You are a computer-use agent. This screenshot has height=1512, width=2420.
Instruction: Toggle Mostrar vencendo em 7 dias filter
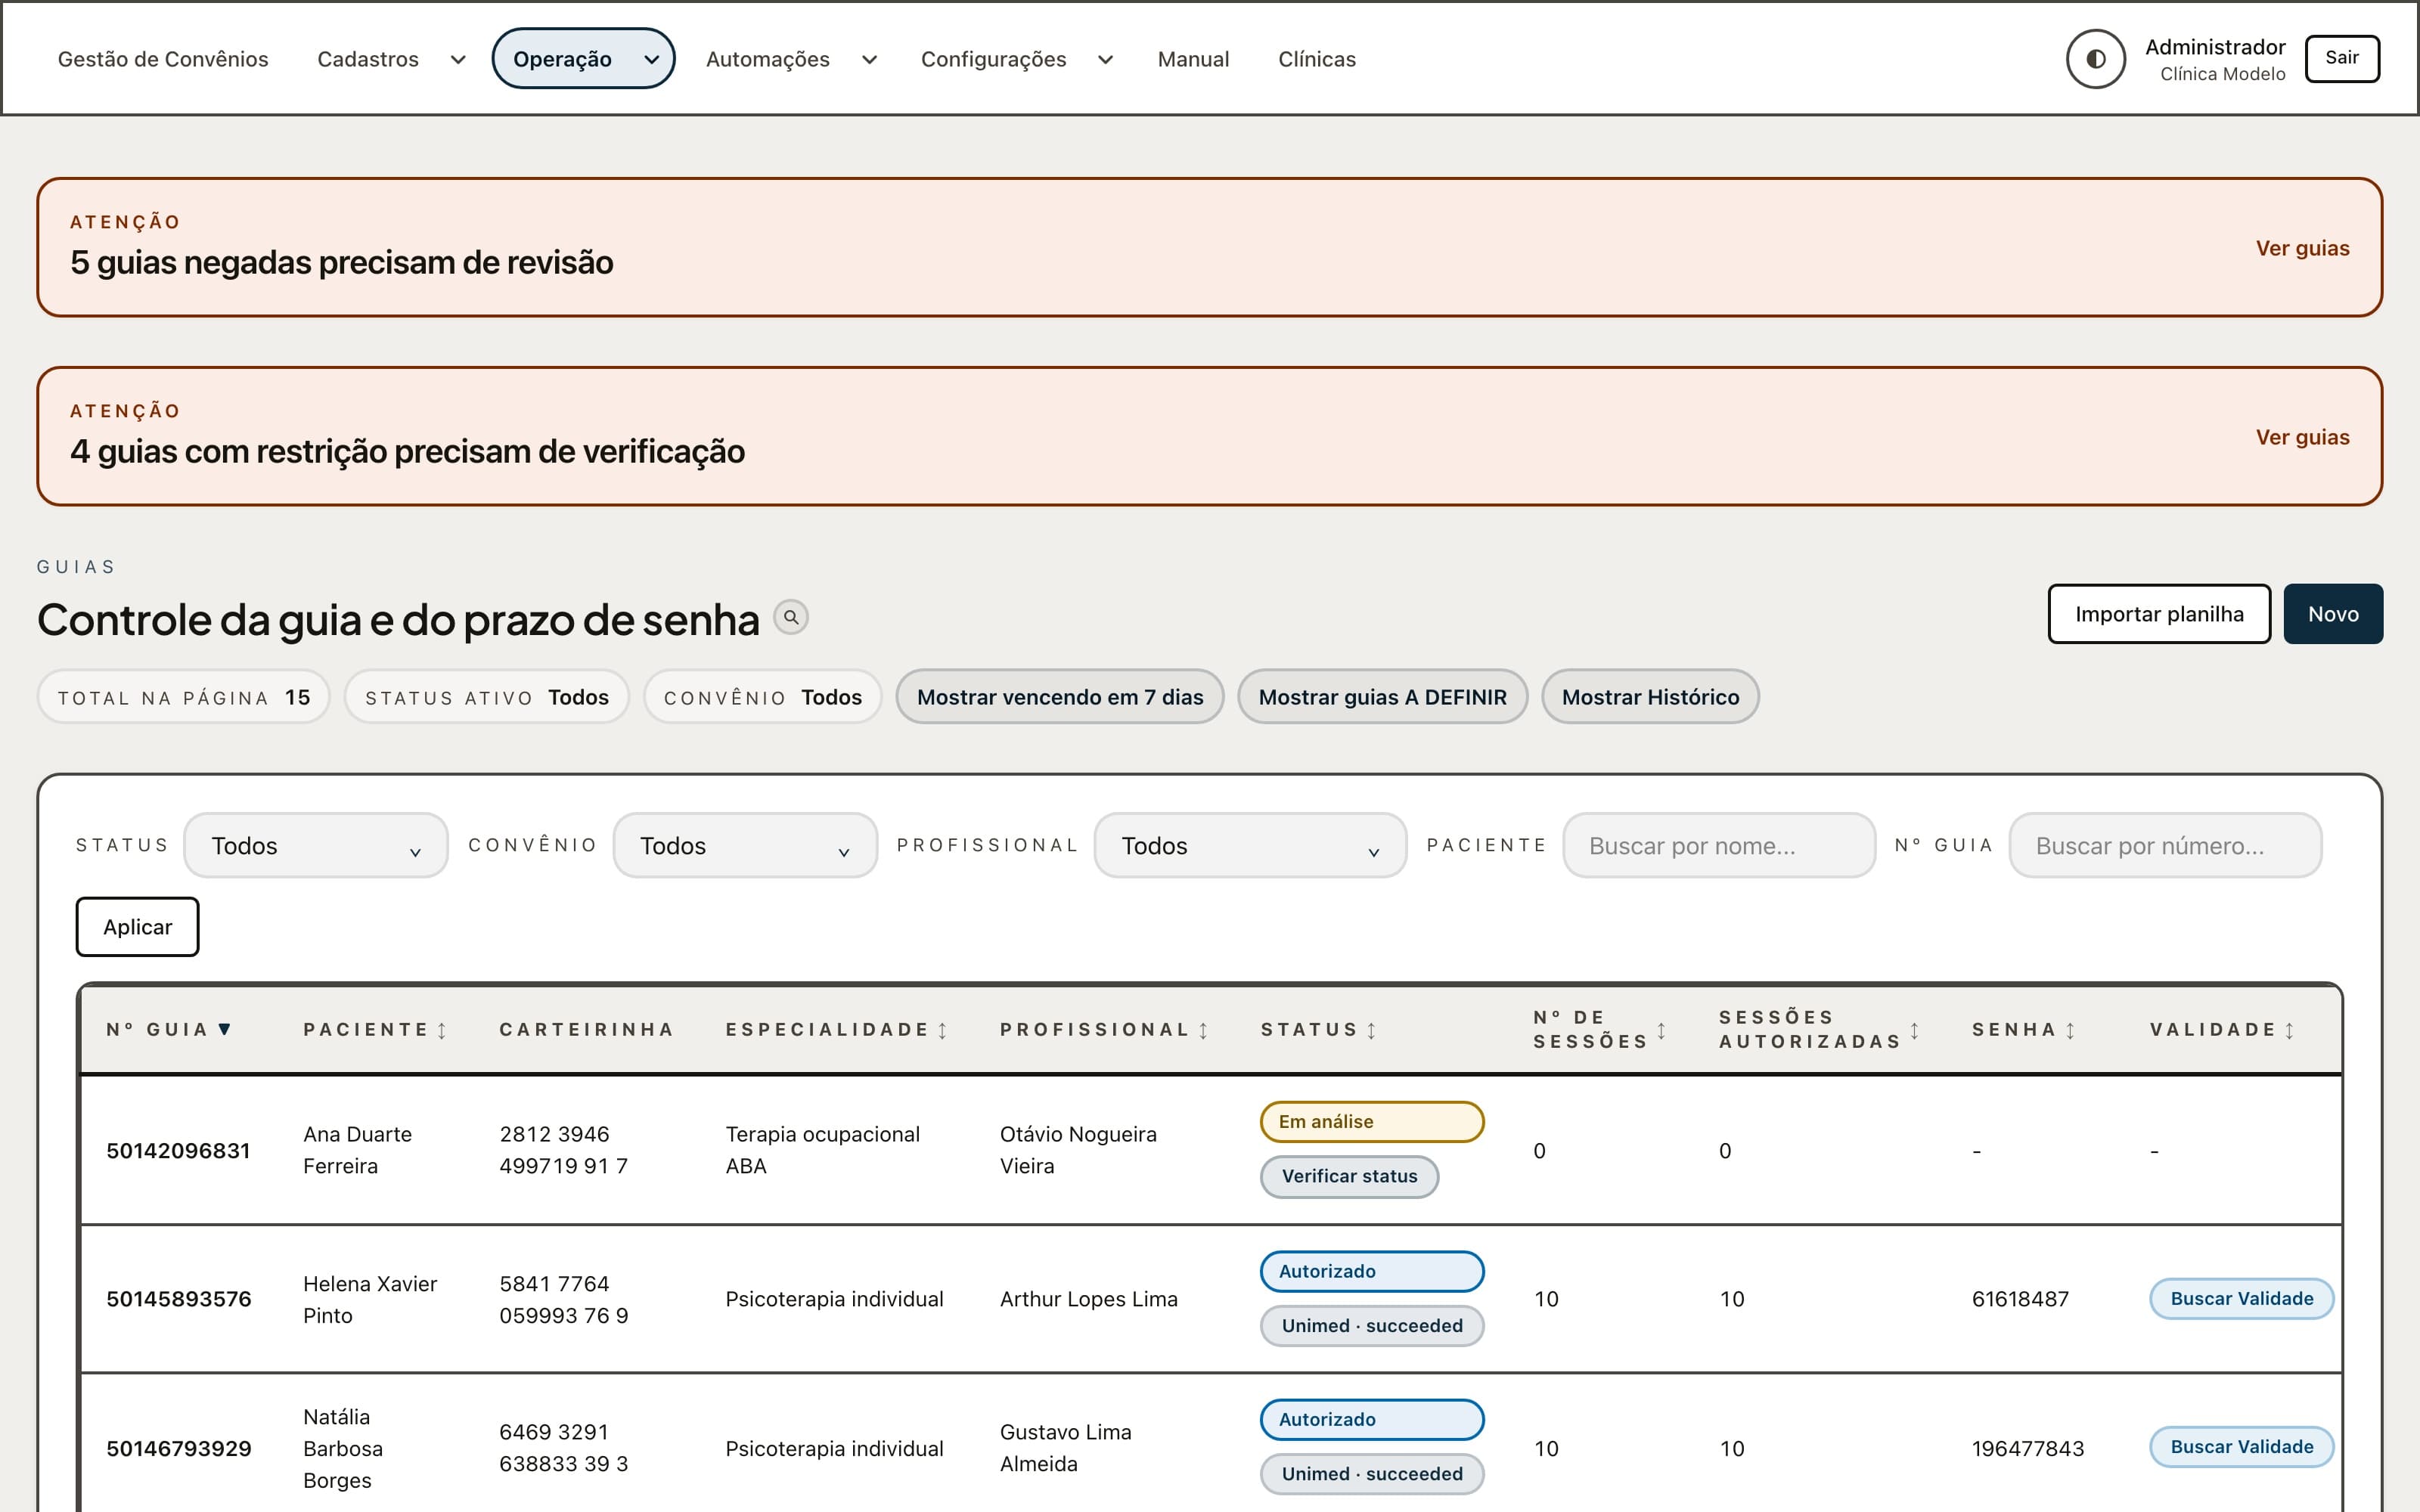click(1059, 697)
